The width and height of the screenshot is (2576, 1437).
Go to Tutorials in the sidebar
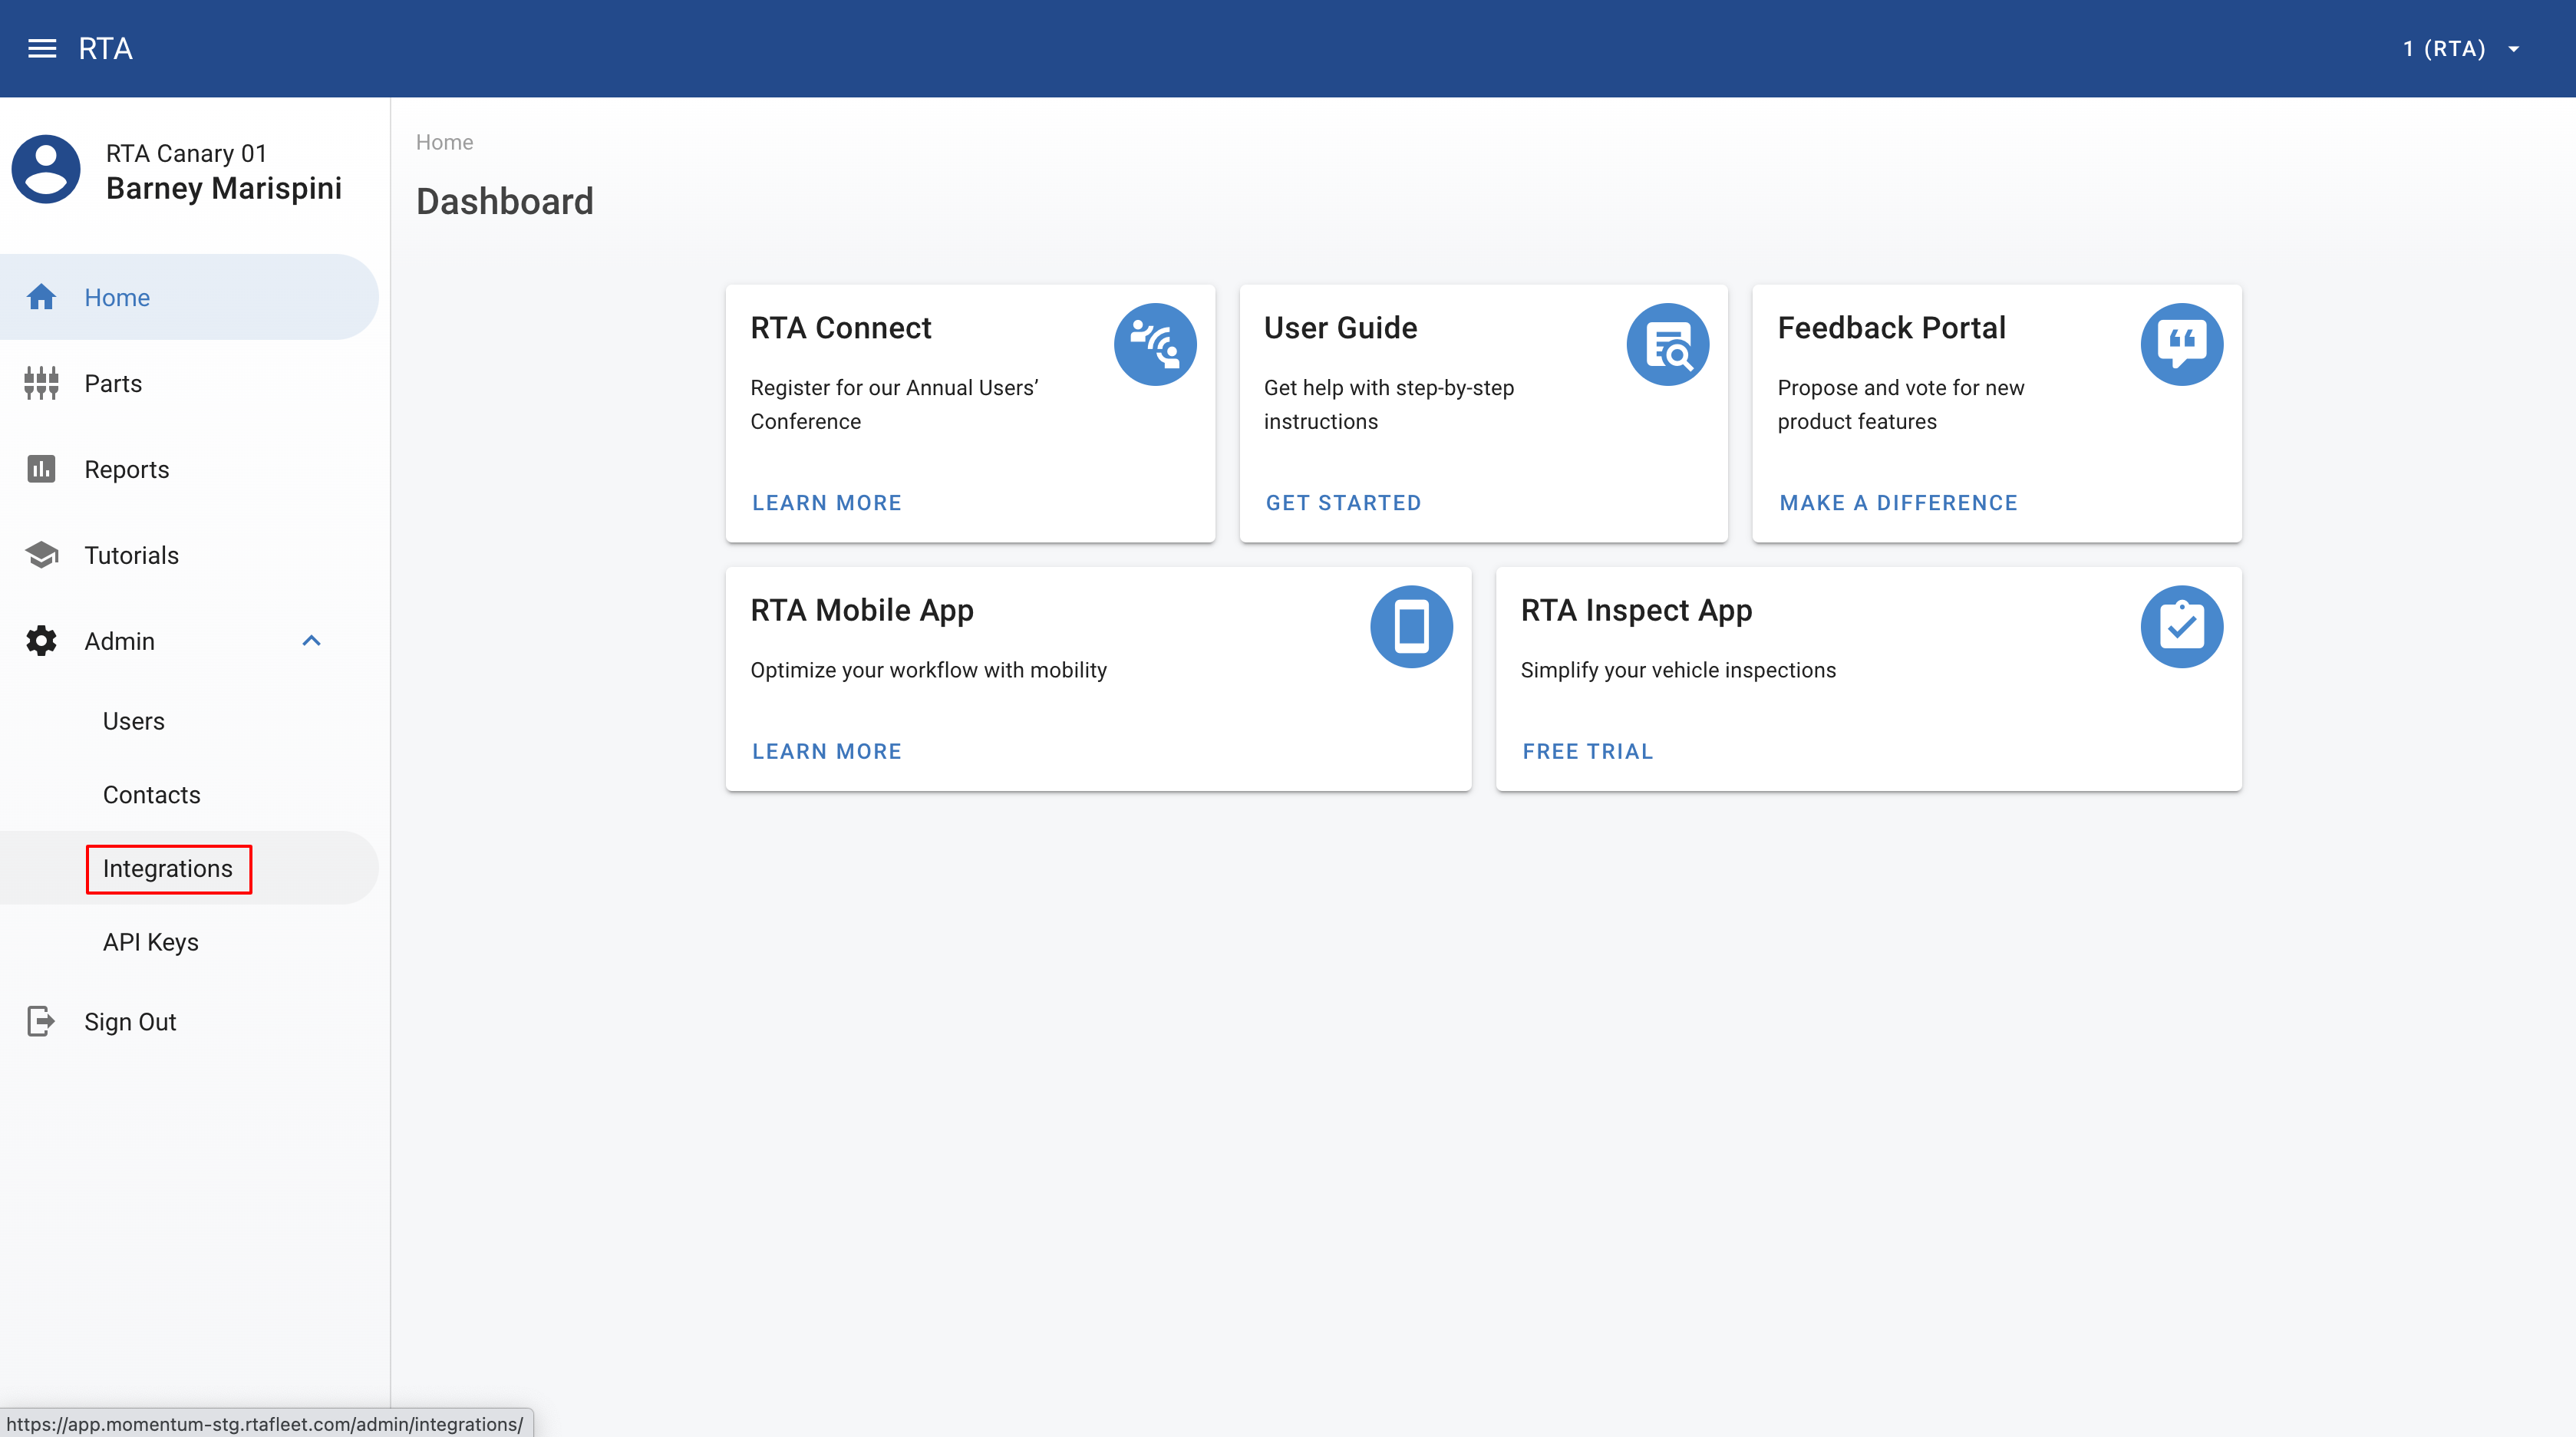click(131, 555)
